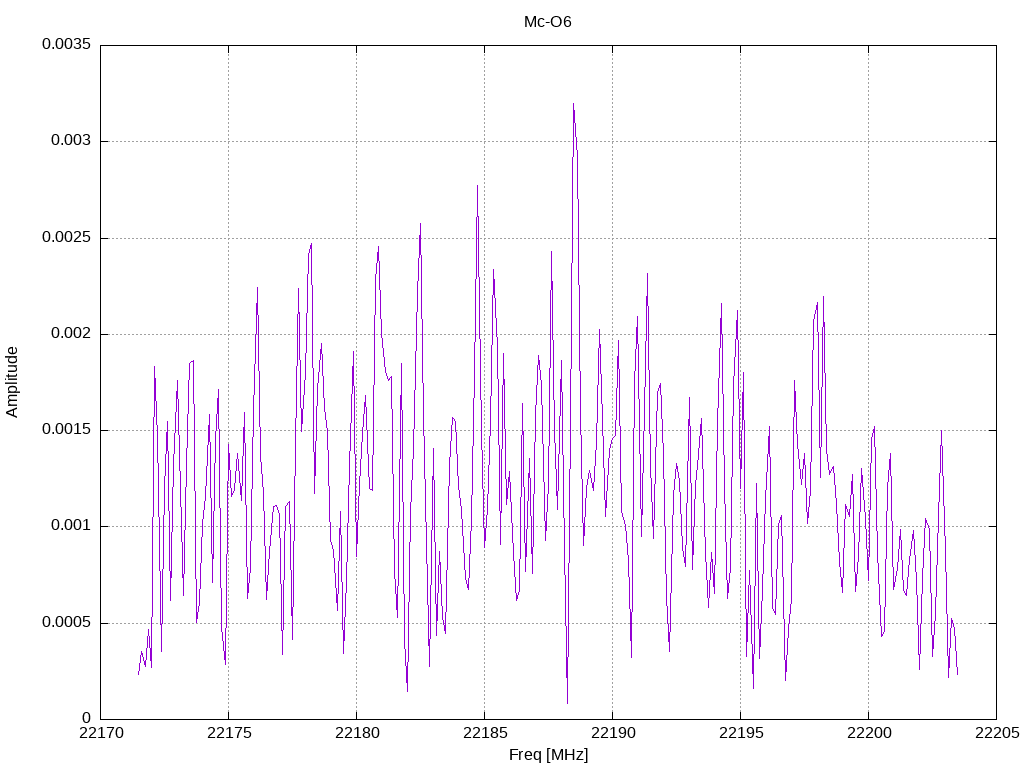Image resolution: width=1024 pixels, height=768 pixels.
Task: Click the 0.0005 y-axis tick label
Action: 67,622
